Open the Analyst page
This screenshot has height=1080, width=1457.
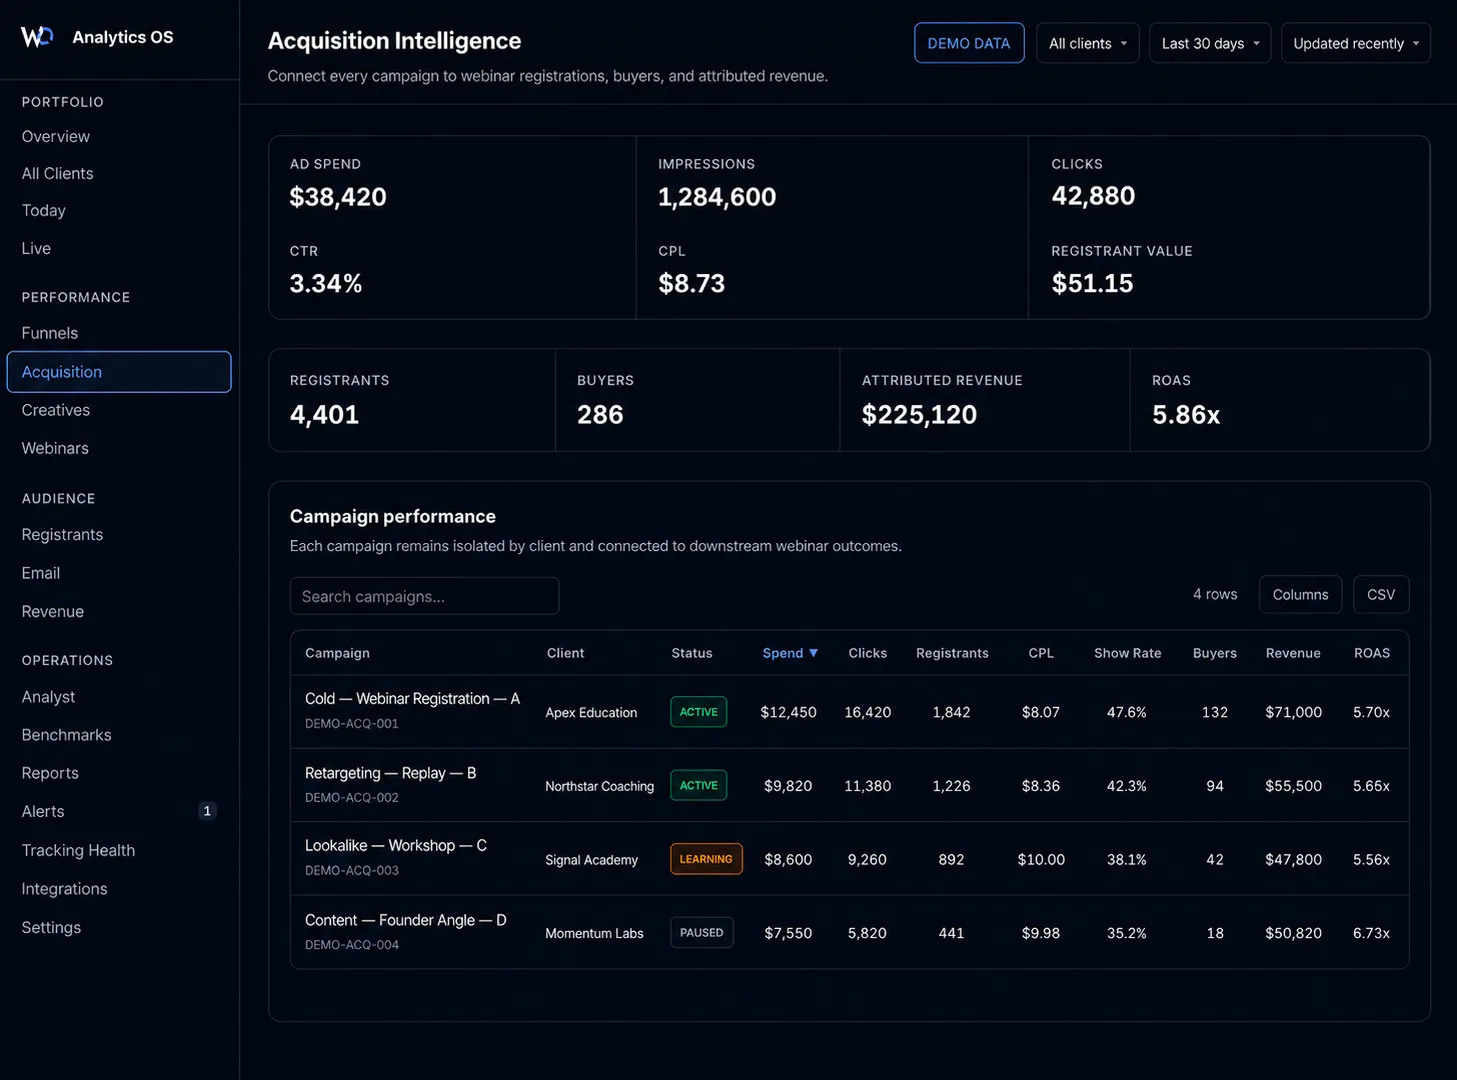[x=48, y=696]
